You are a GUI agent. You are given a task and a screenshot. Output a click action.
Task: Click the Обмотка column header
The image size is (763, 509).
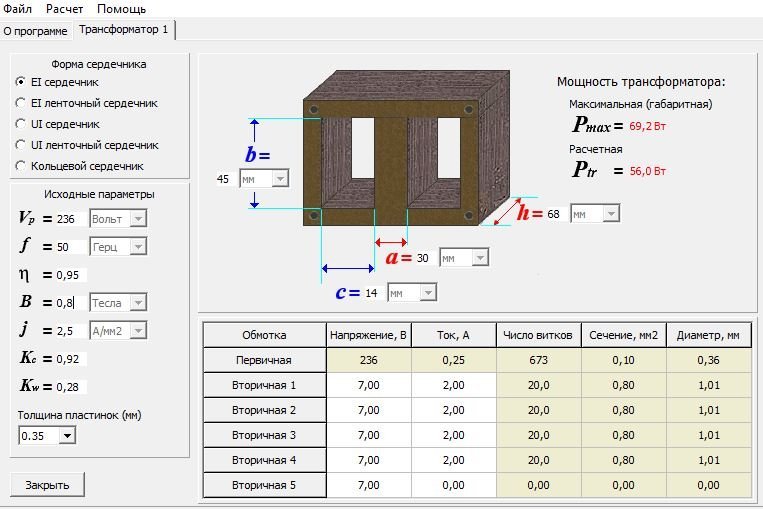click(x=264, y=335)
